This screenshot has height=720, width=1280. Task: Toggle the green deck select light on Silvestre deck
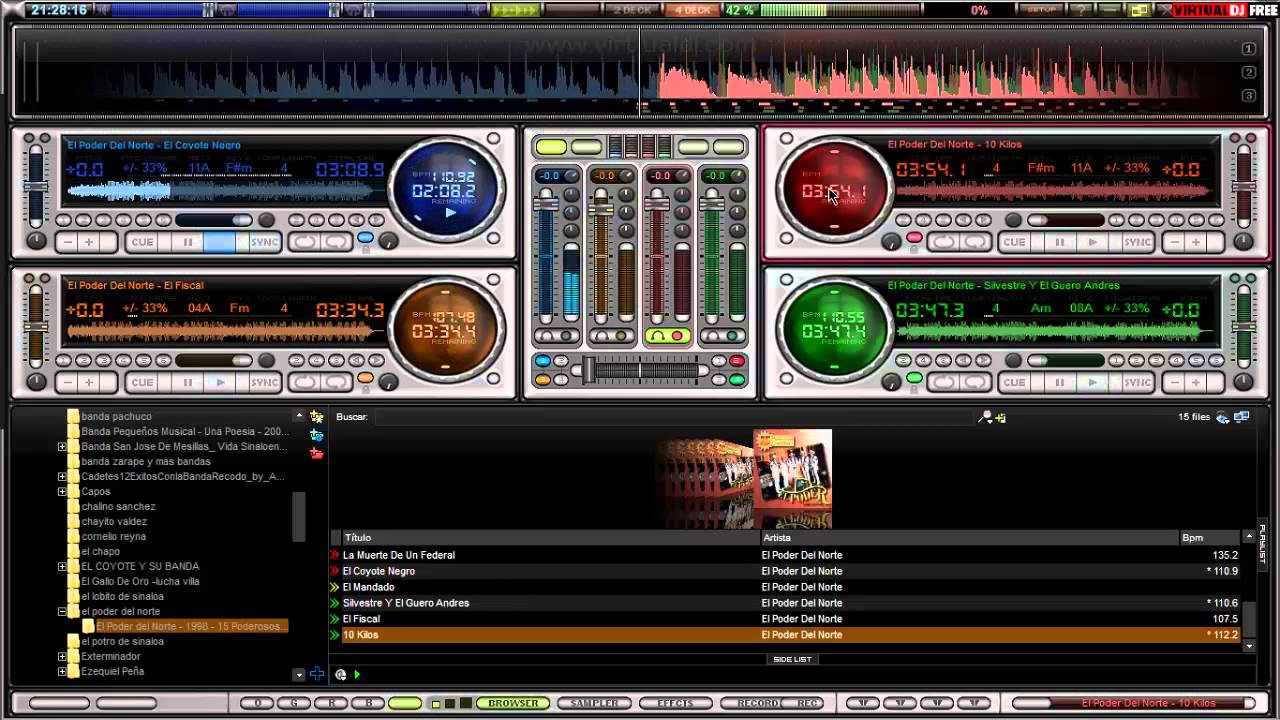click(914, 378)
